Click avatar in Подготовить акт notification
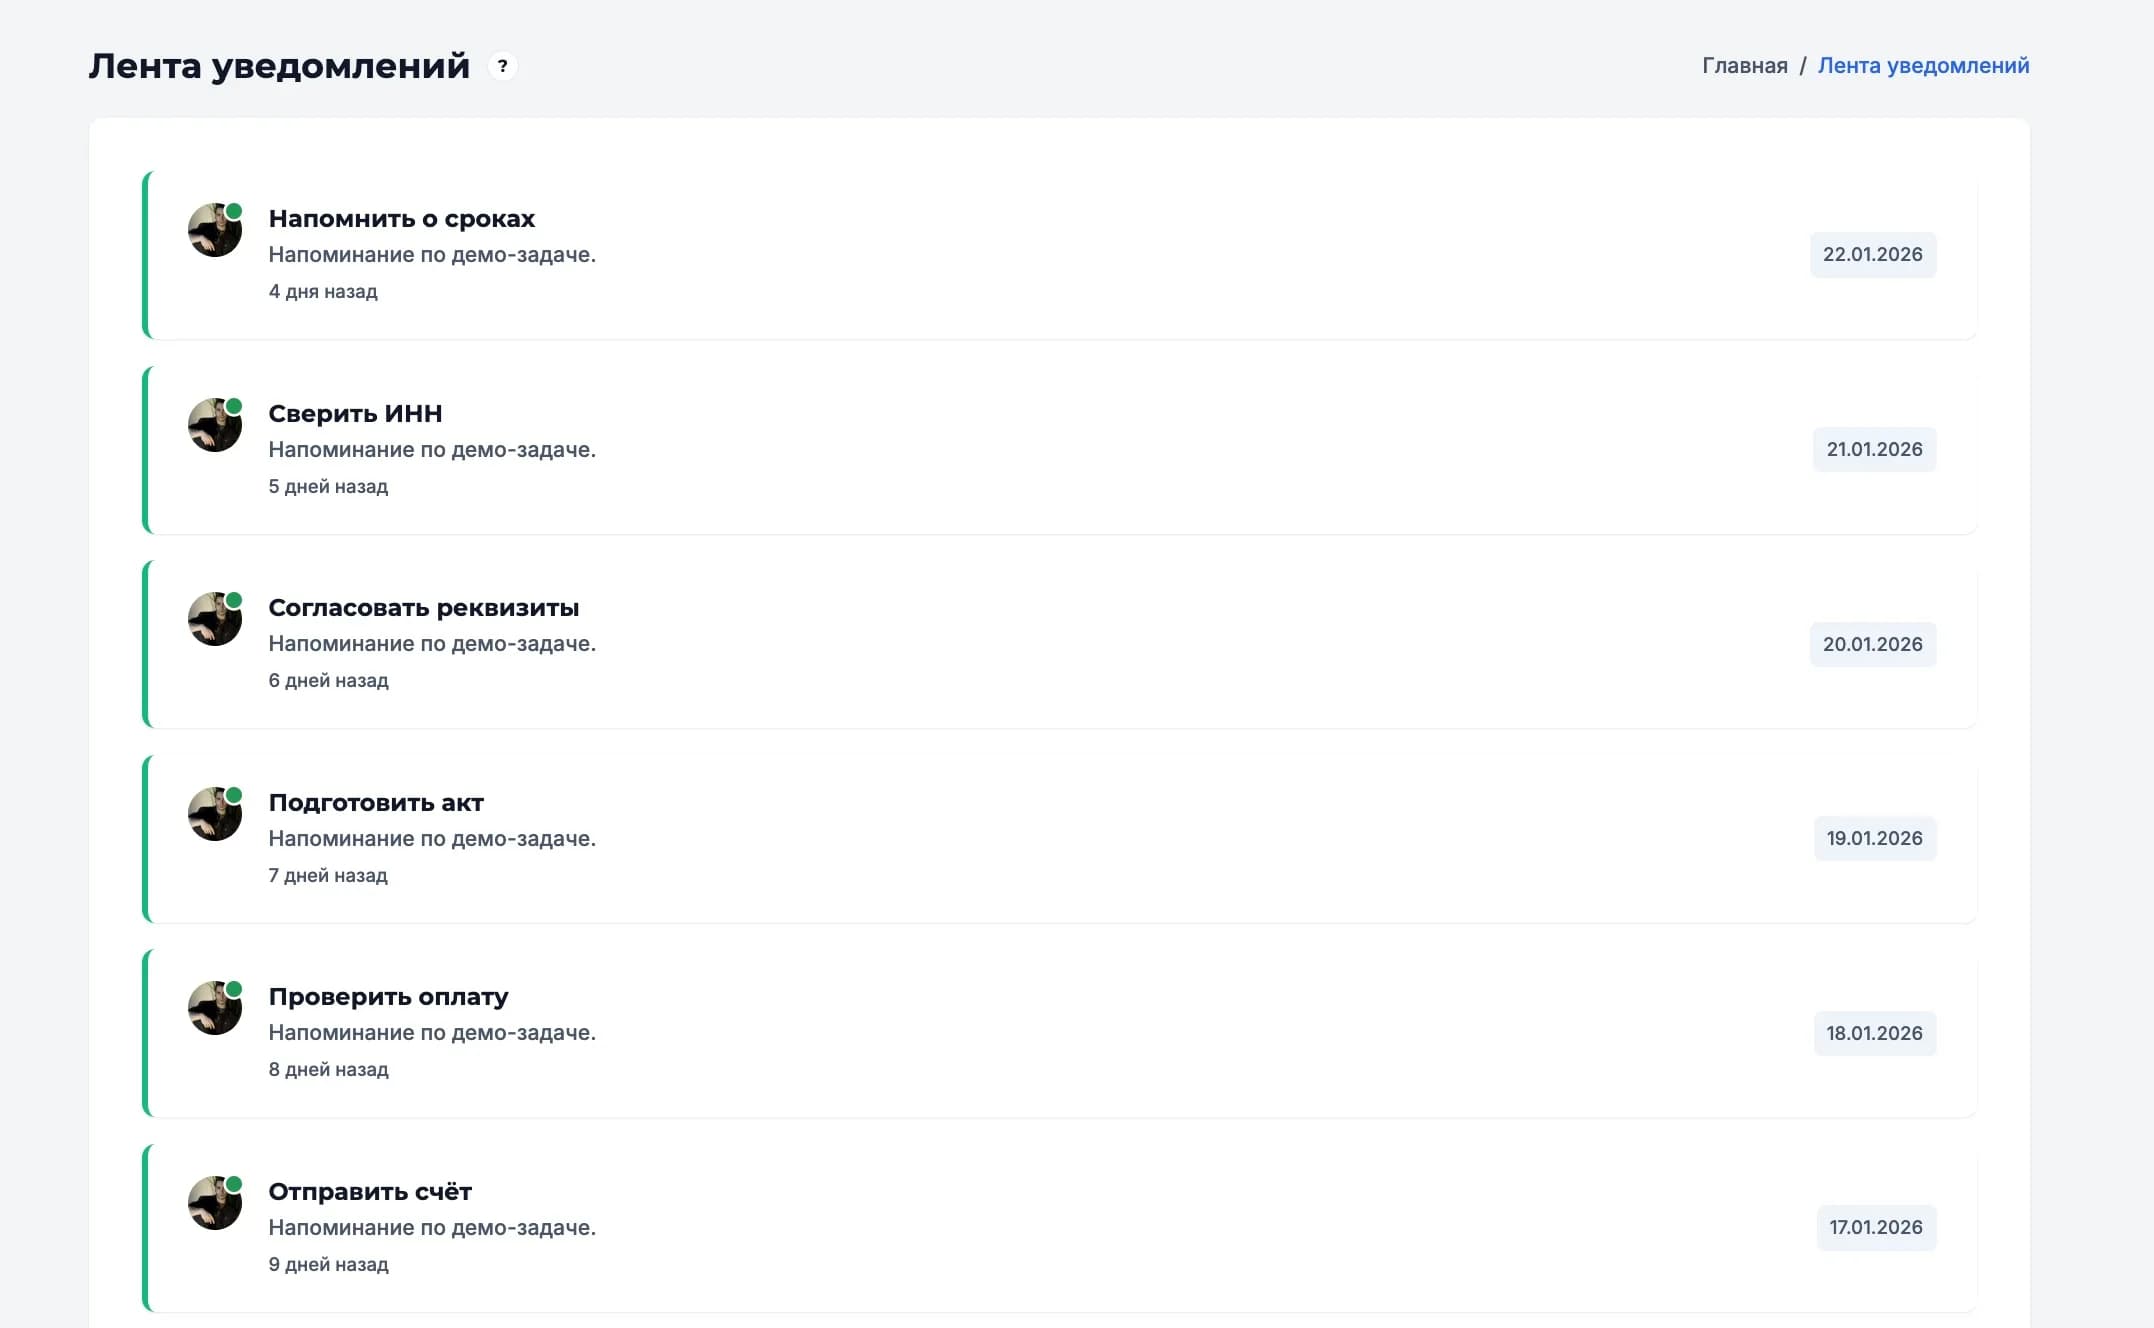The height and width of the screenshot is (1328, 2154). click(215, 814)
